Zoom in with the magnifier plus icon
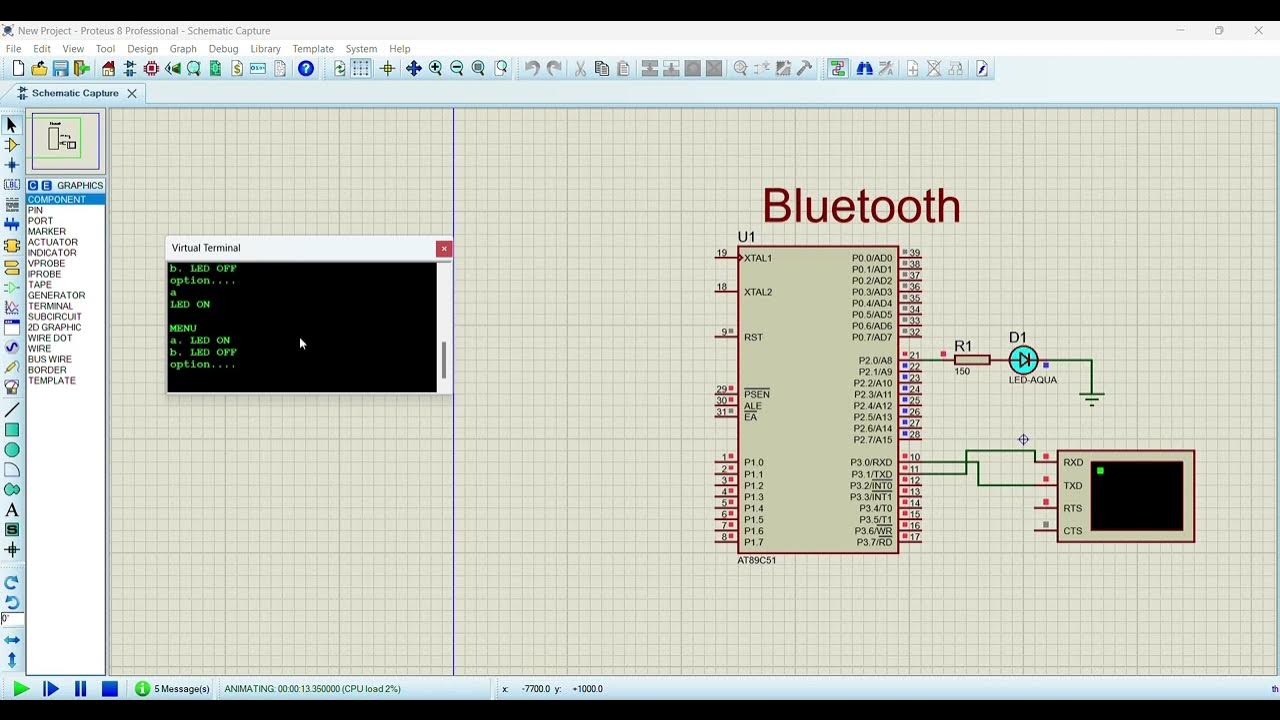Image resolution: width=1280 pixels, height=720 pixels. (435, 68)
